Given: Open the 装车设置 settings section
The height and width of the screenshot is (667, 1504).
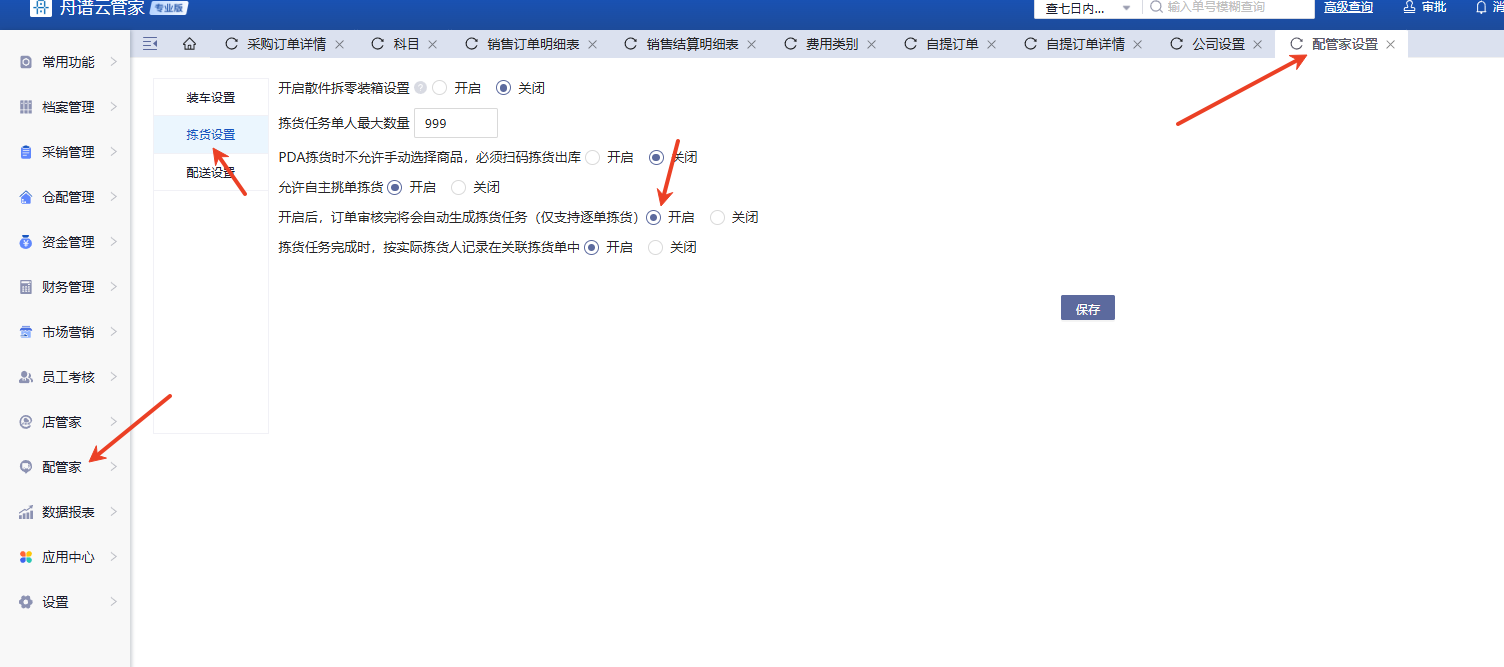Looking at the screenshot, I should 211,98.
